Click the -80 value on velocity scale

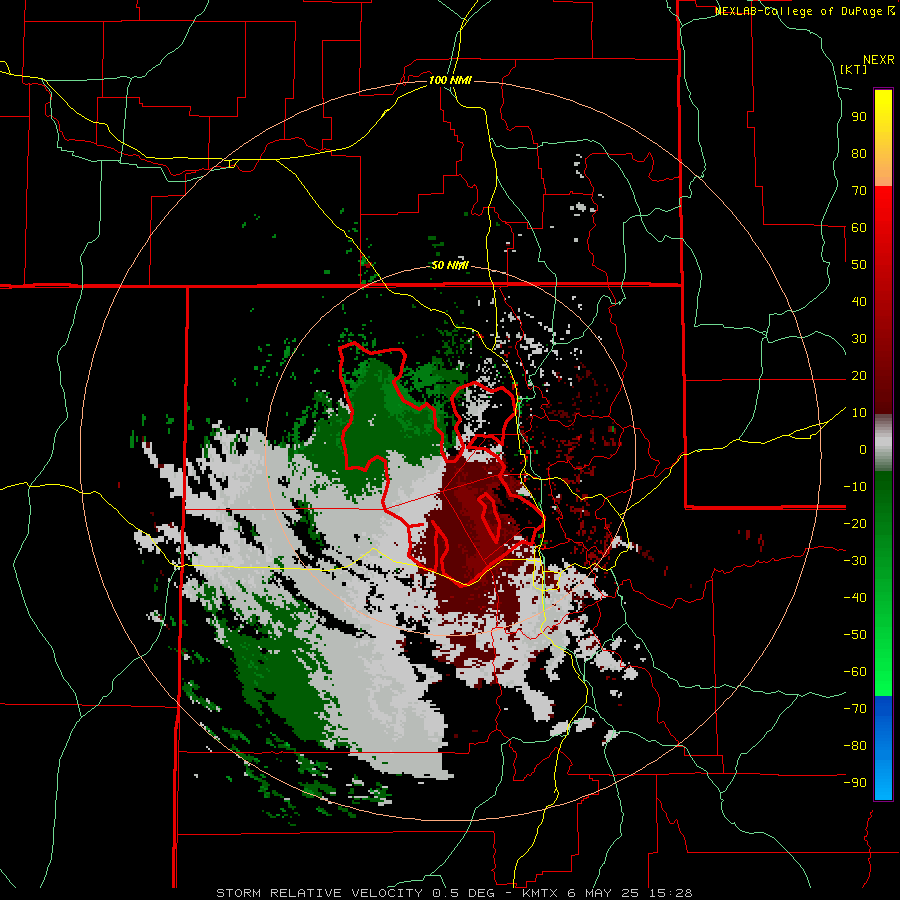[855, 746]
